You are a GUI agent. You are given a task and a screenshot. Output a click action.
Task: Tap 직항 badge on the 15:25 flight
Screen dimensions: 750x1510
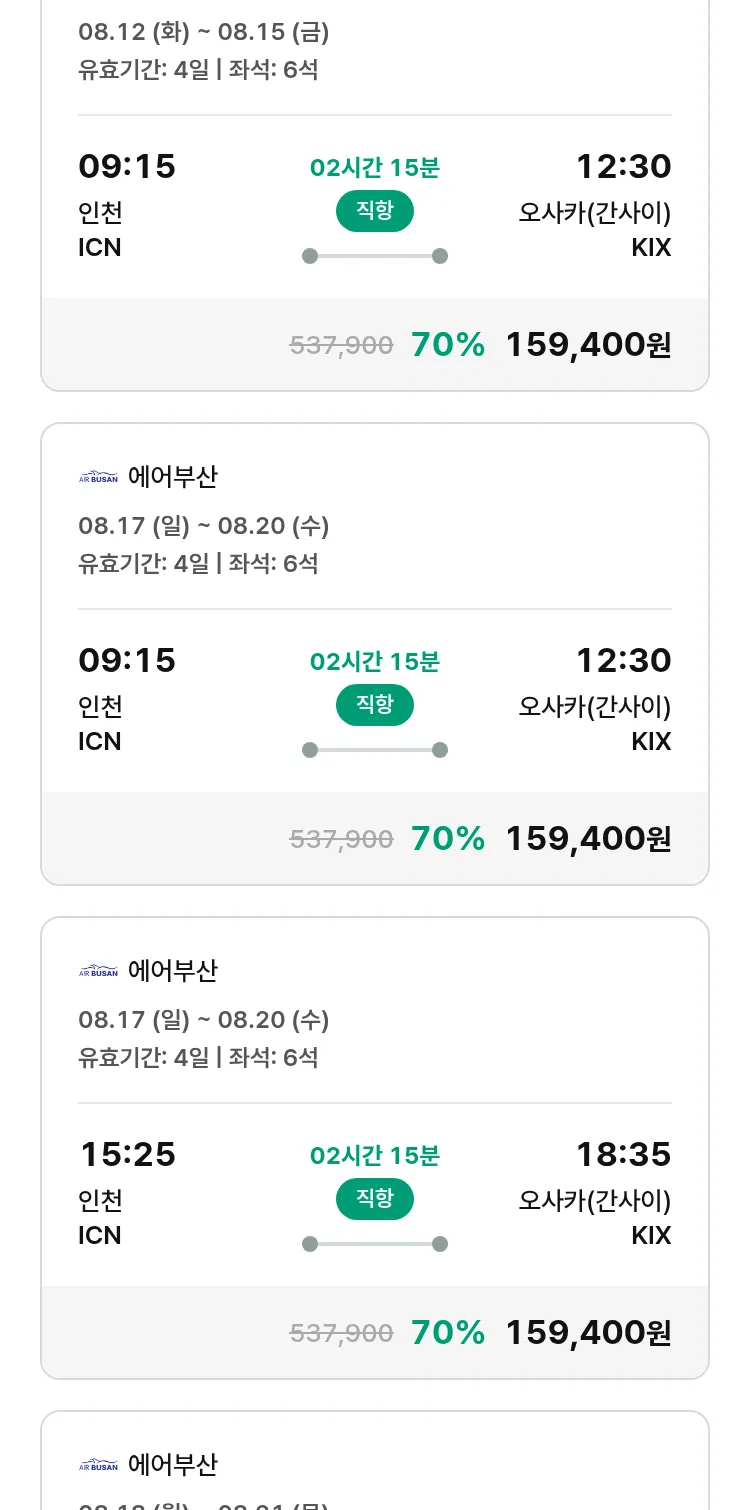click(375, 1199)
